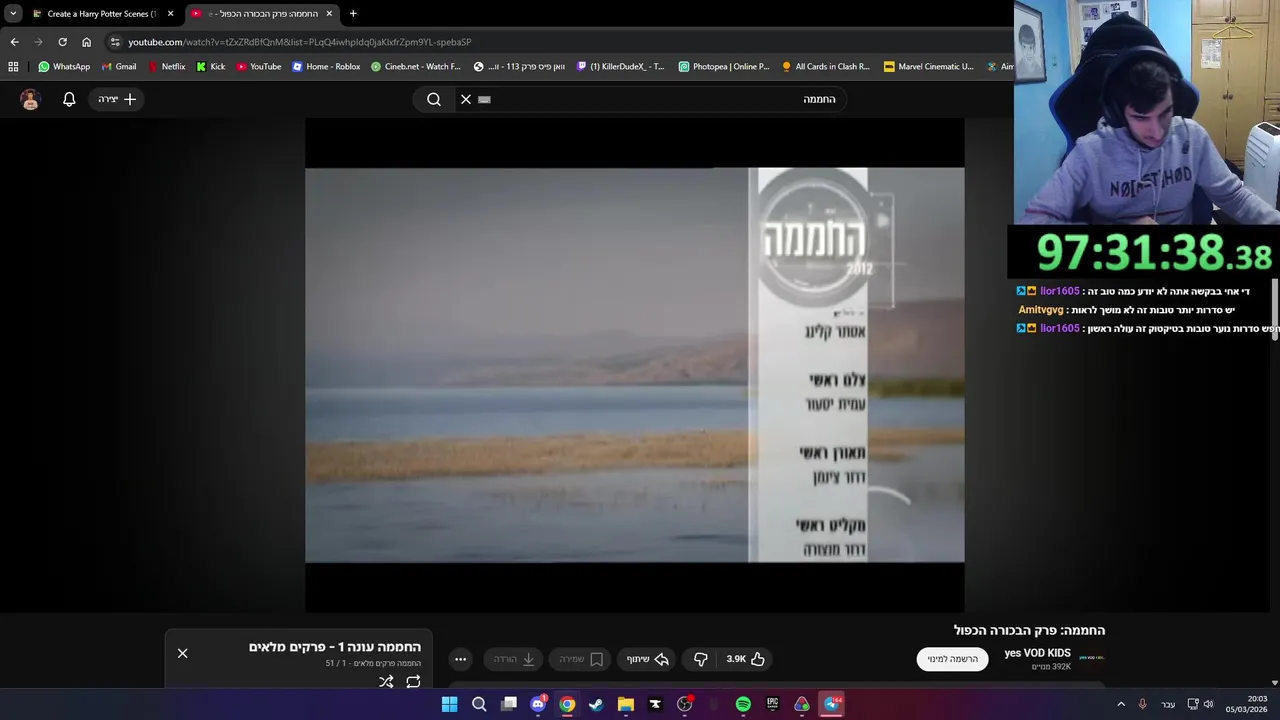Open the KillerDudeX bookmark

[621, 67]
